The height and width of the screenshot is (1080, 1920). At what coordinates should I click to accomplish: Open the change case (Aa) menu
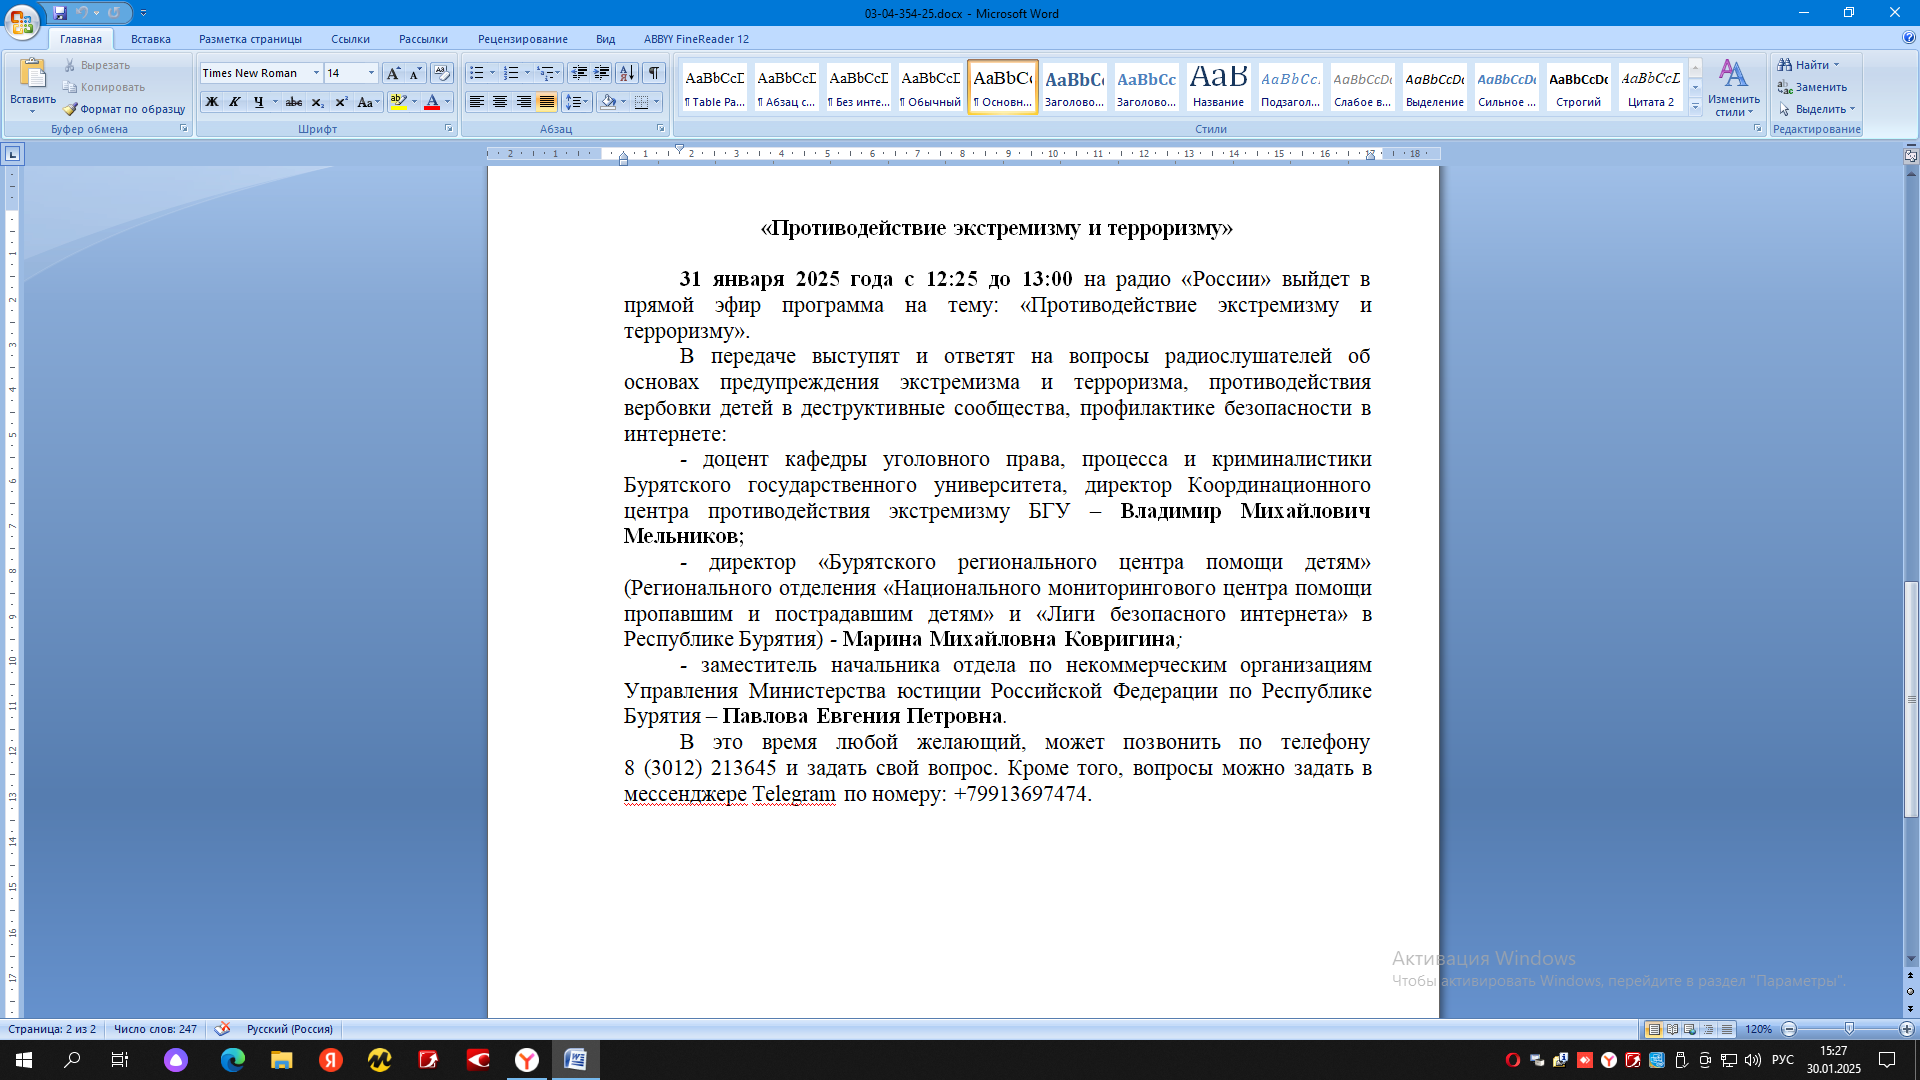(x=367, y=102)
